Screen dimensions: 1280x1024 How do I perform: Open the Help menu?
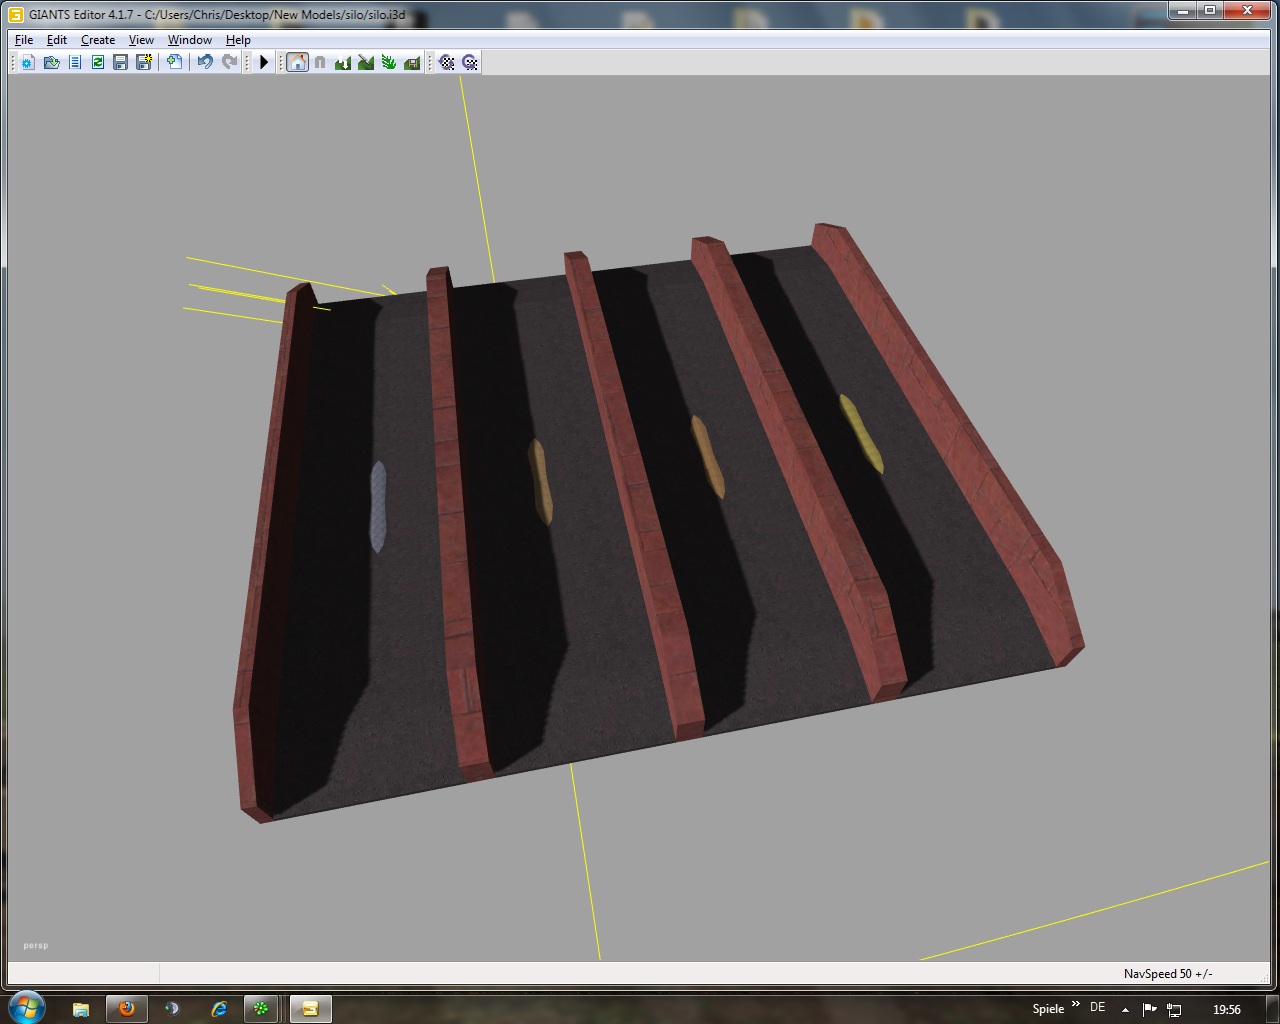238,40
